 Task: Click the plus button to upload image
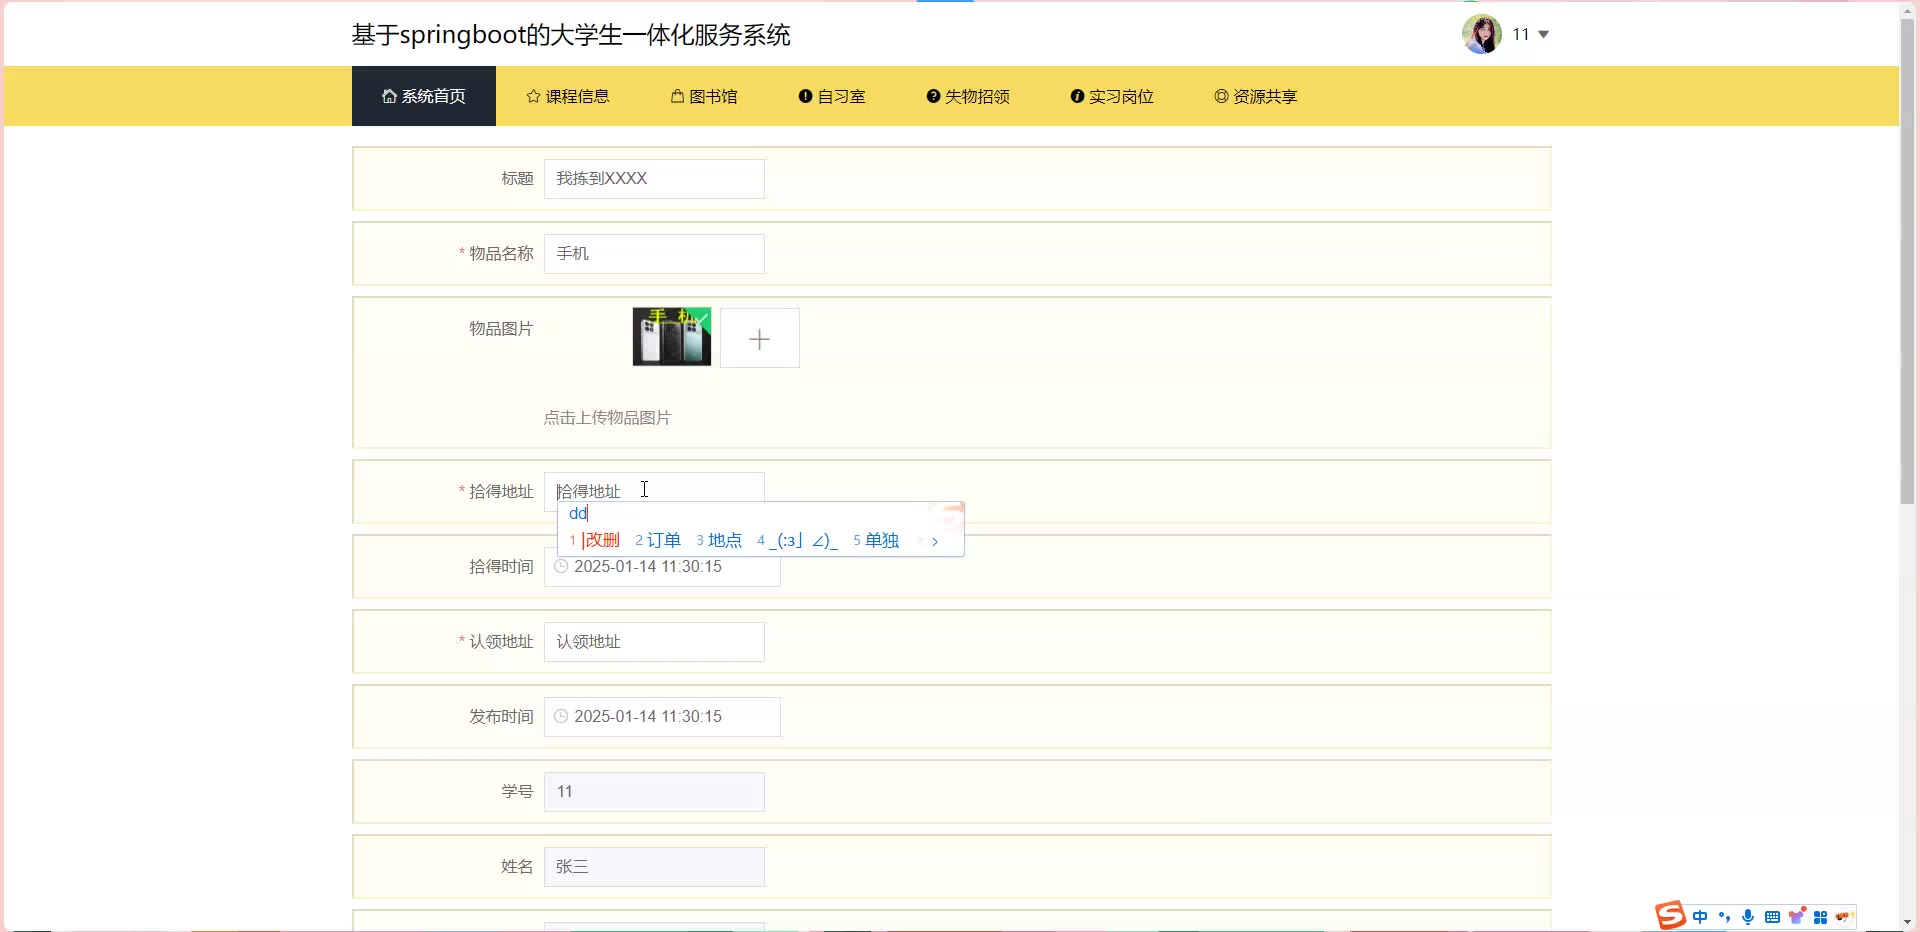pos(759,339)
